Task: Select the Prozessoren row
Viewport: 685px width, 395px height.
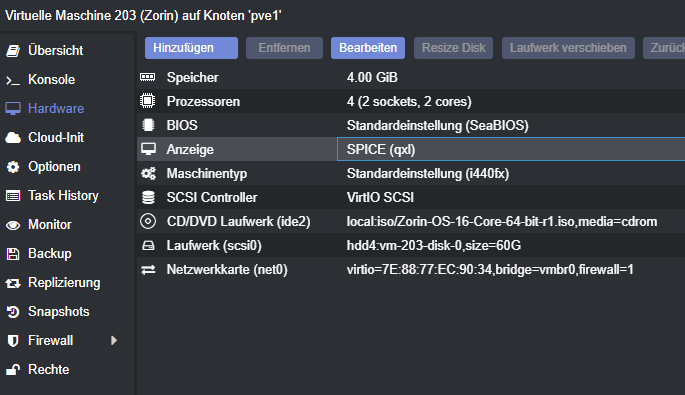Action: pyautogui.click(x=411, y=101)
